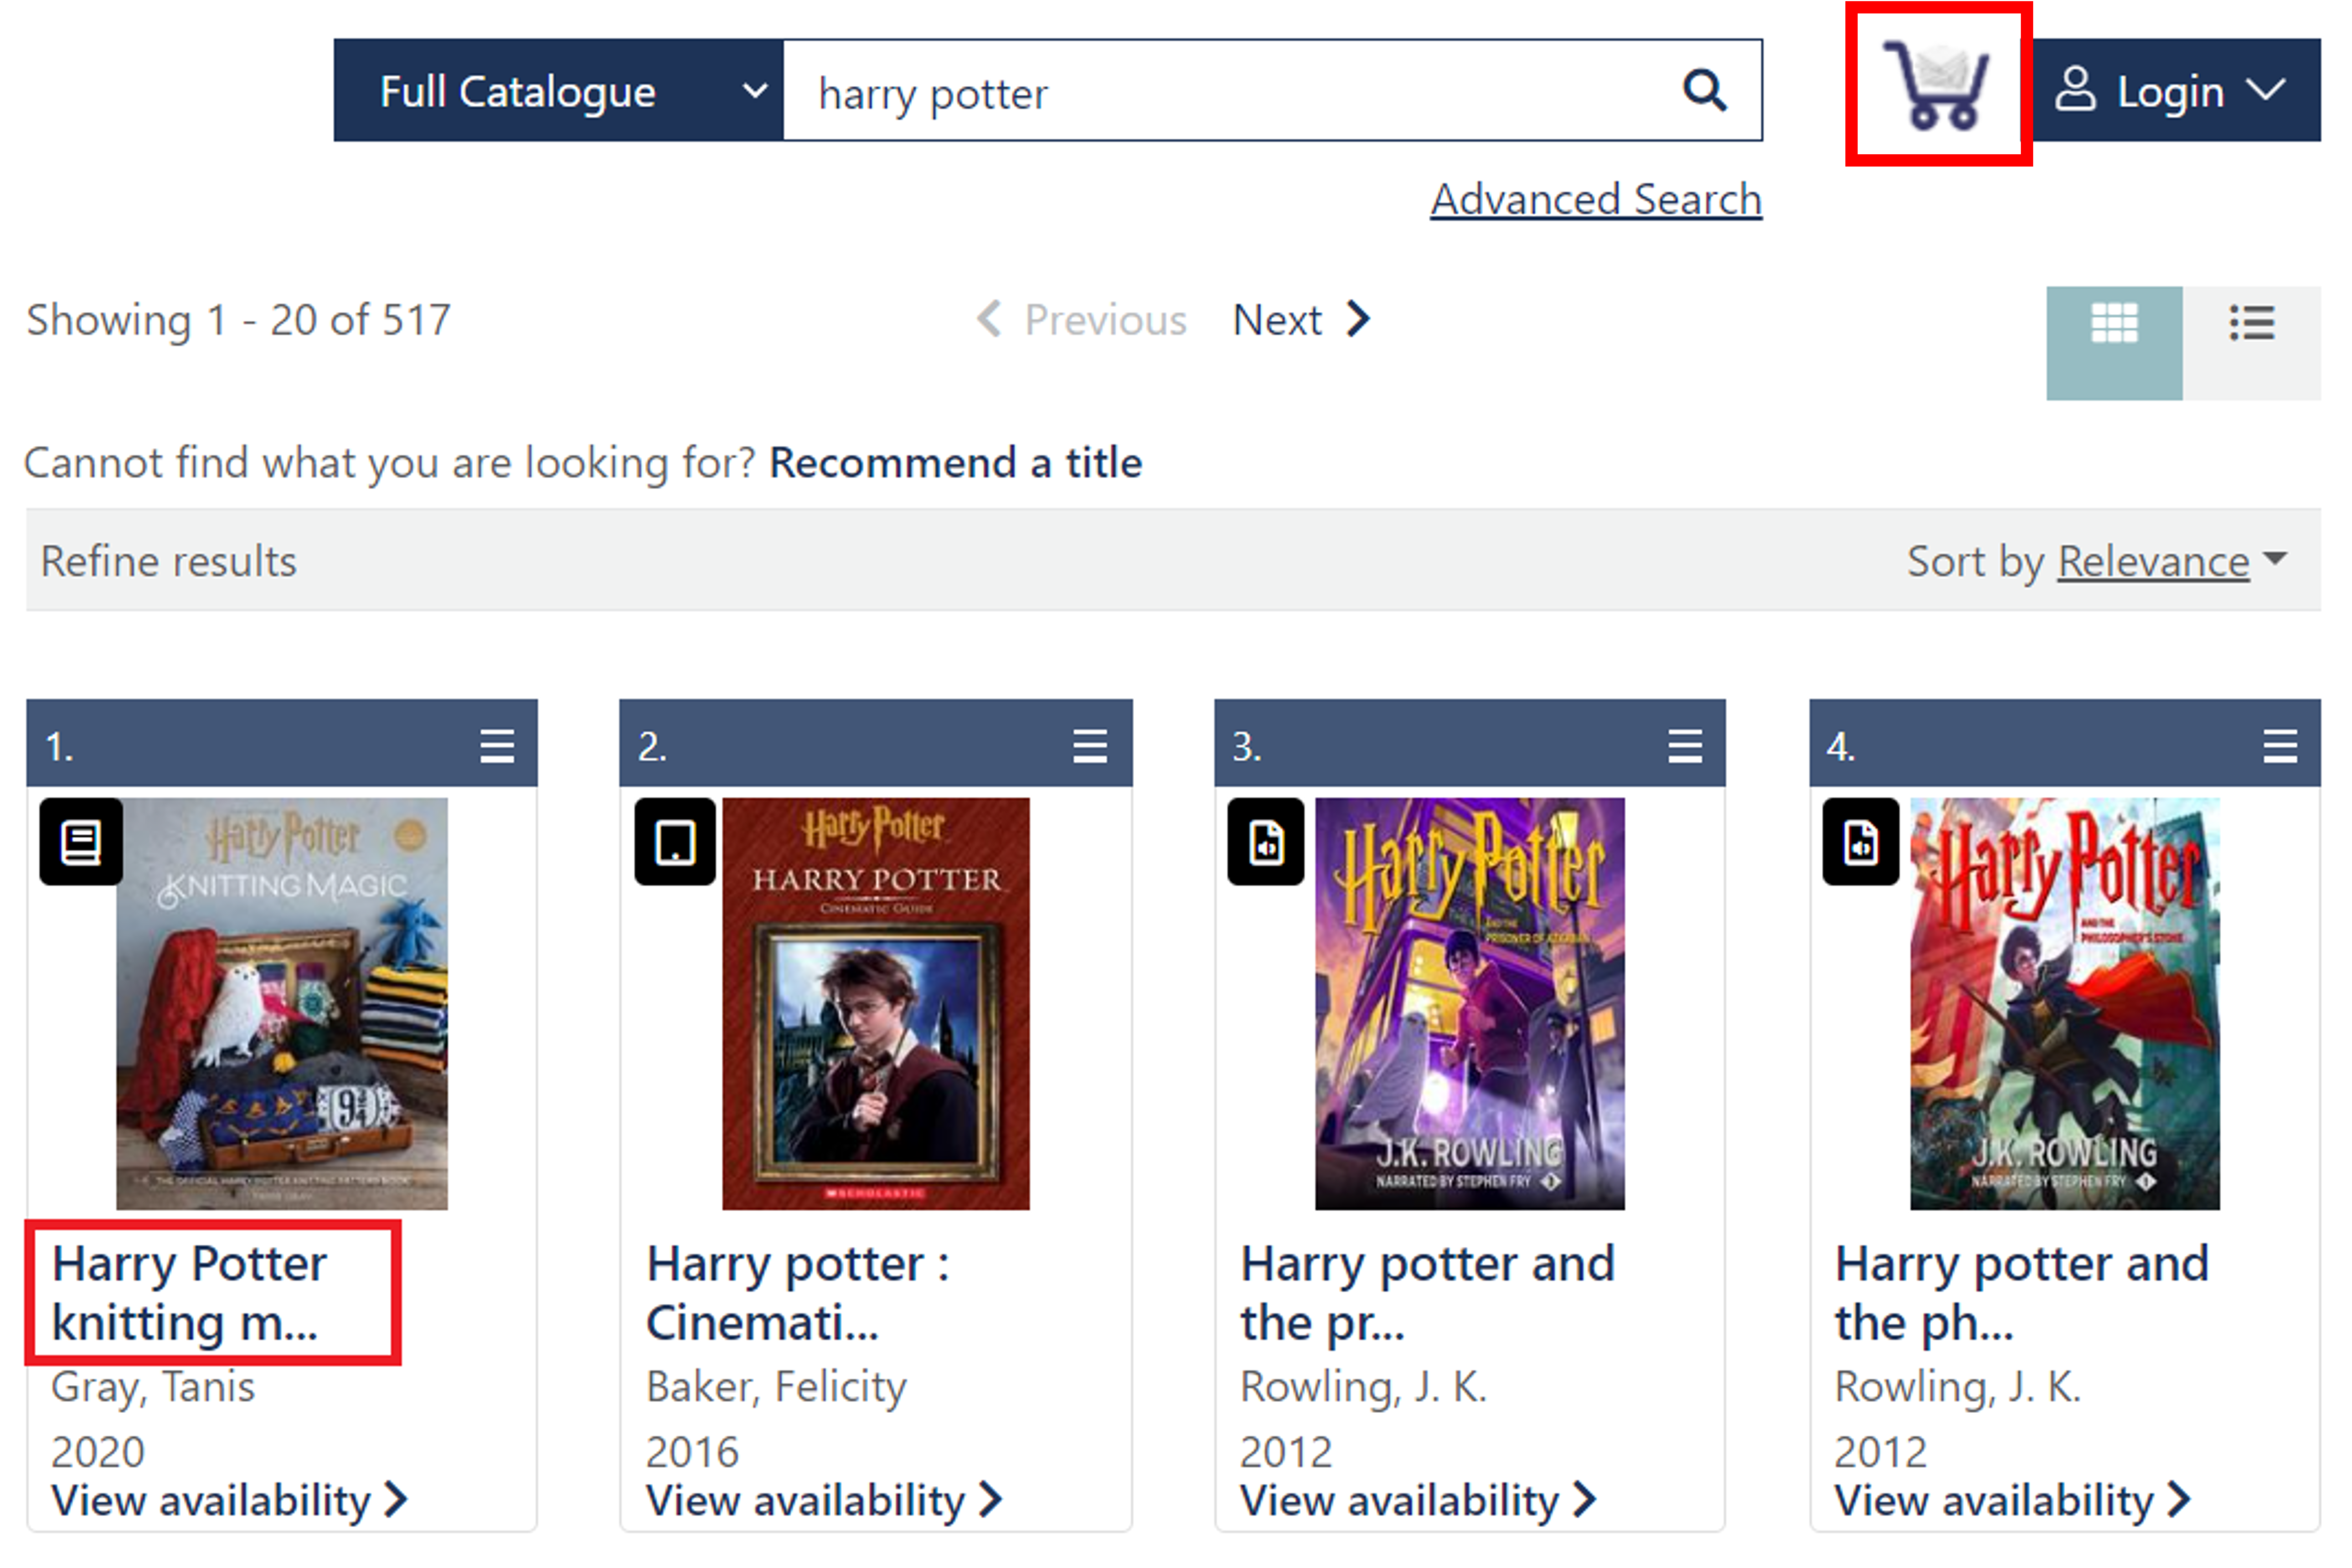Open the shopping cart icon
2352x1568 pixels.
coord(1936,87)
